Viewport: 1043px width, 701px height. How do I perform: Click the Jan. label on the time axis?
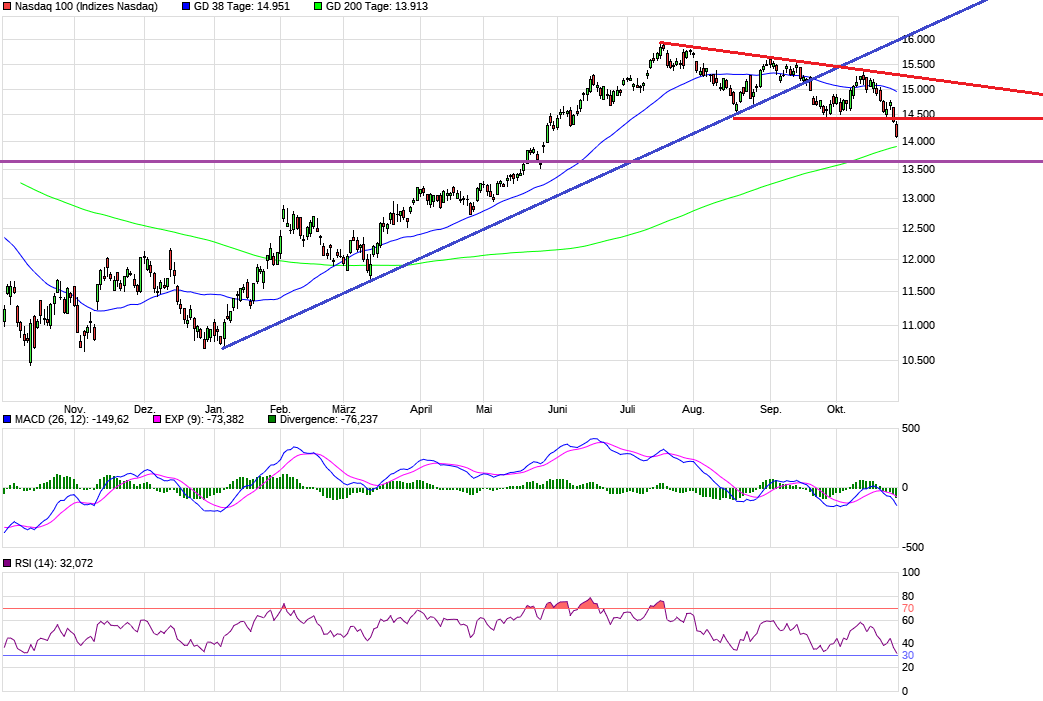pos(216,409)
